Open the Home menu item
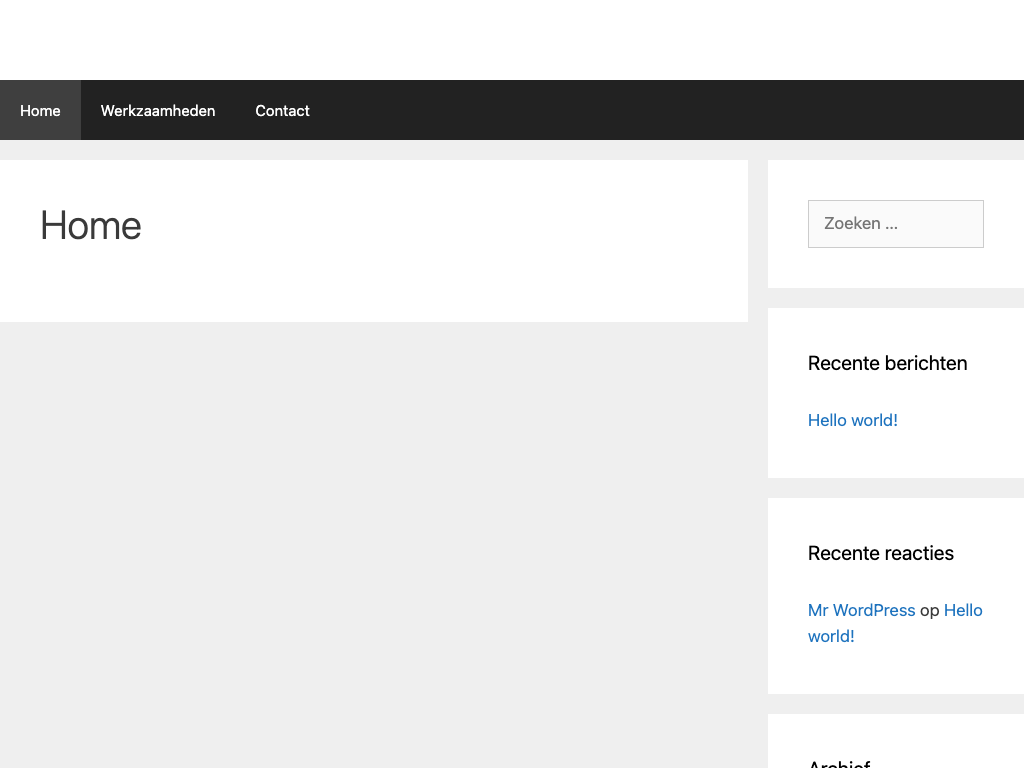Screen dimensions: 1024x768 (x=40, y=111)
